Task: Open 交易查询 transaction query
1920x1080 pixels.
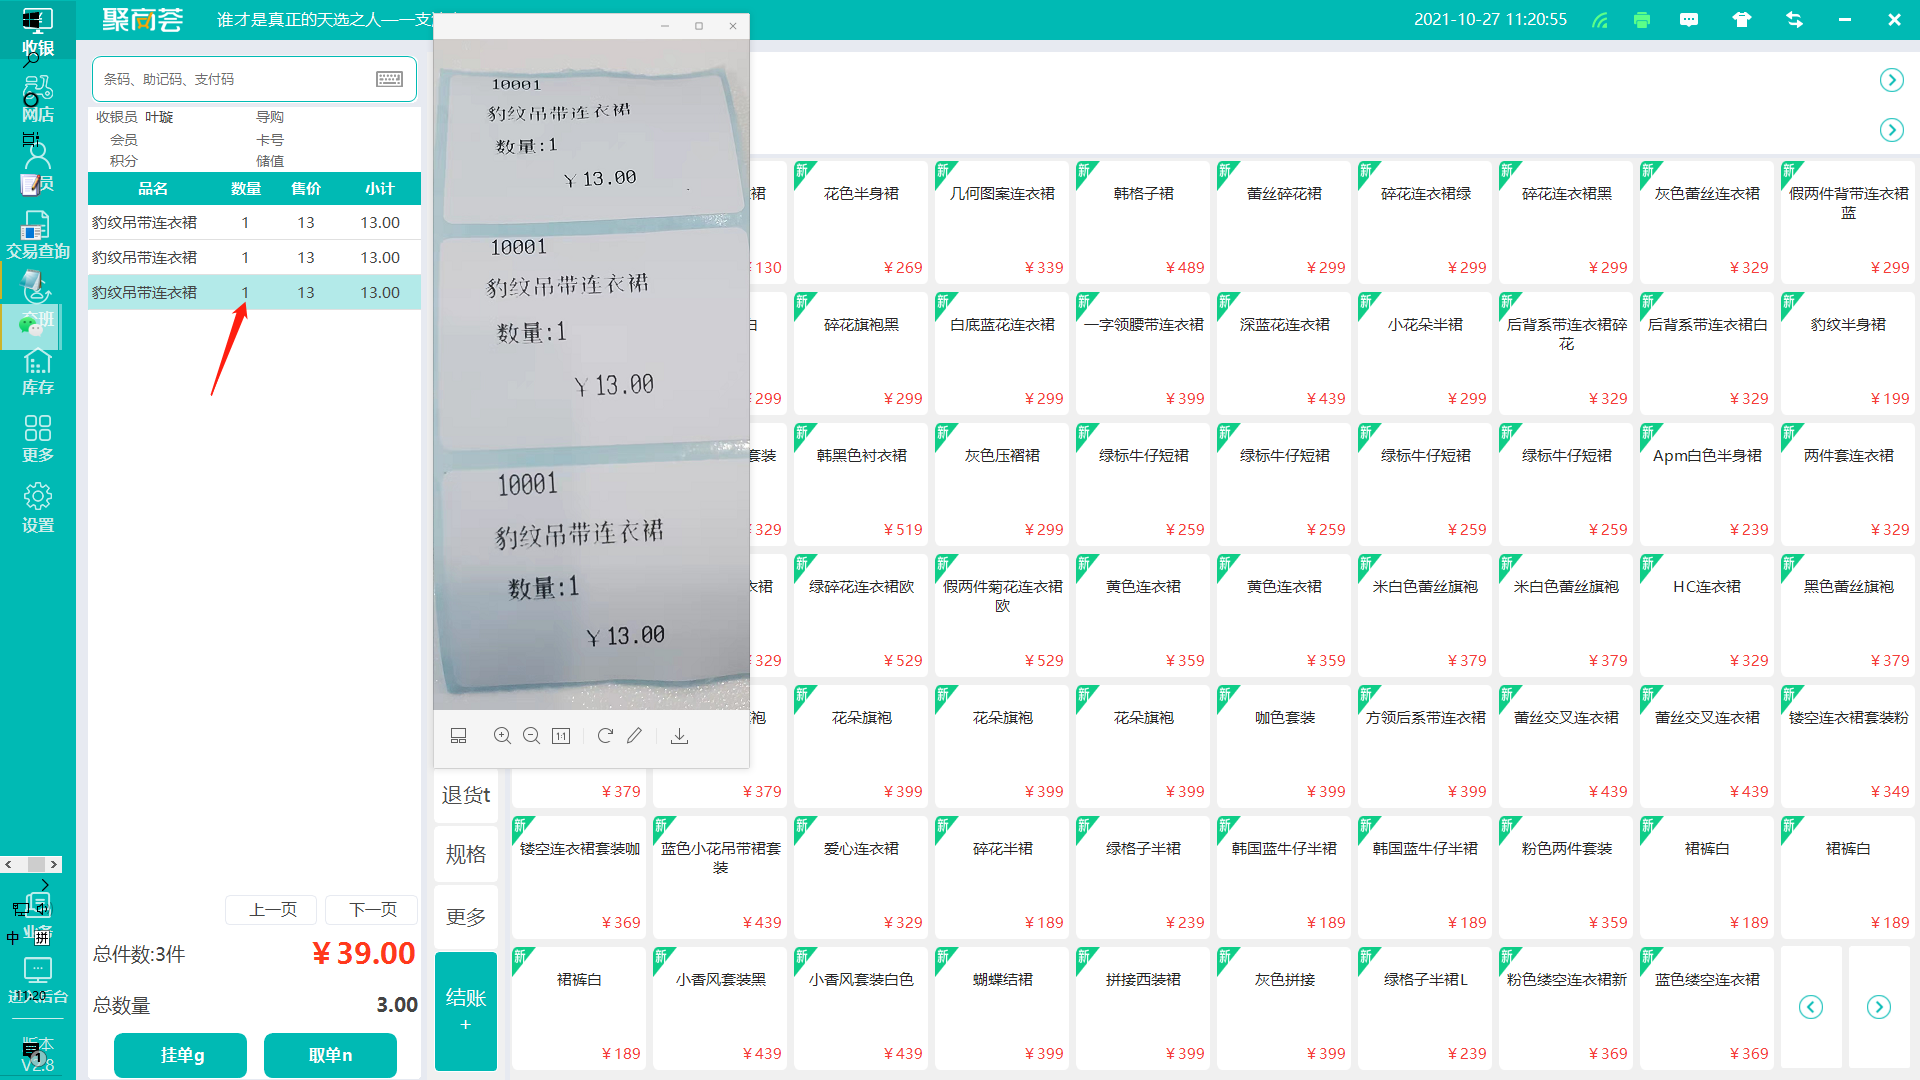Action: pyautogui.click(x=38, y=235)
